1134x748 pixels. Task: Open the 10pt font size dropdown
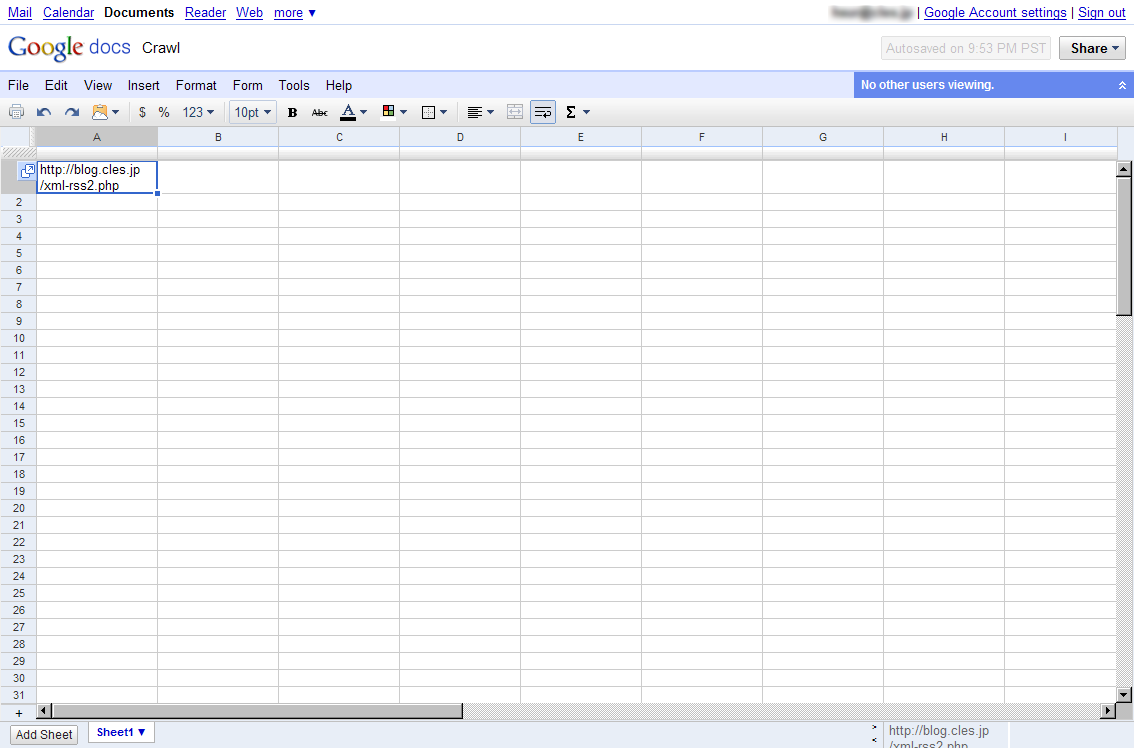(x=253, y=112)
